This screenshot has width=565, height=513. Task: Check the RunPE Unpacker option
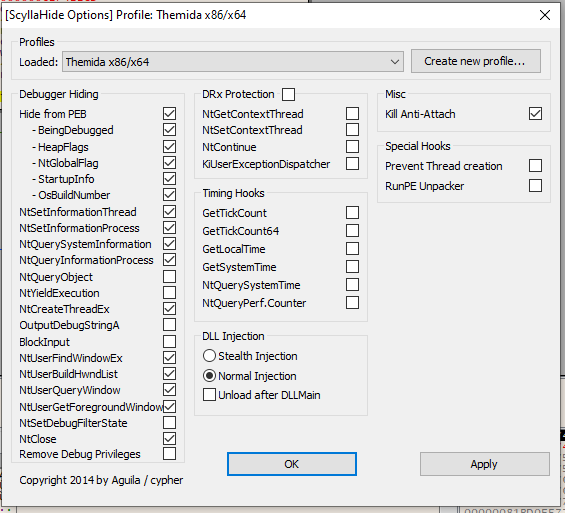[x=535, y=186]
